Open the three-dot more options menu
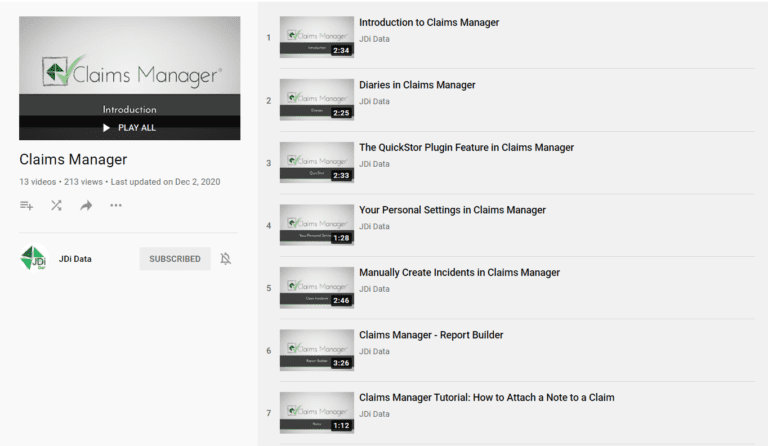Screen dimensions: 768x446 (116, 206)
